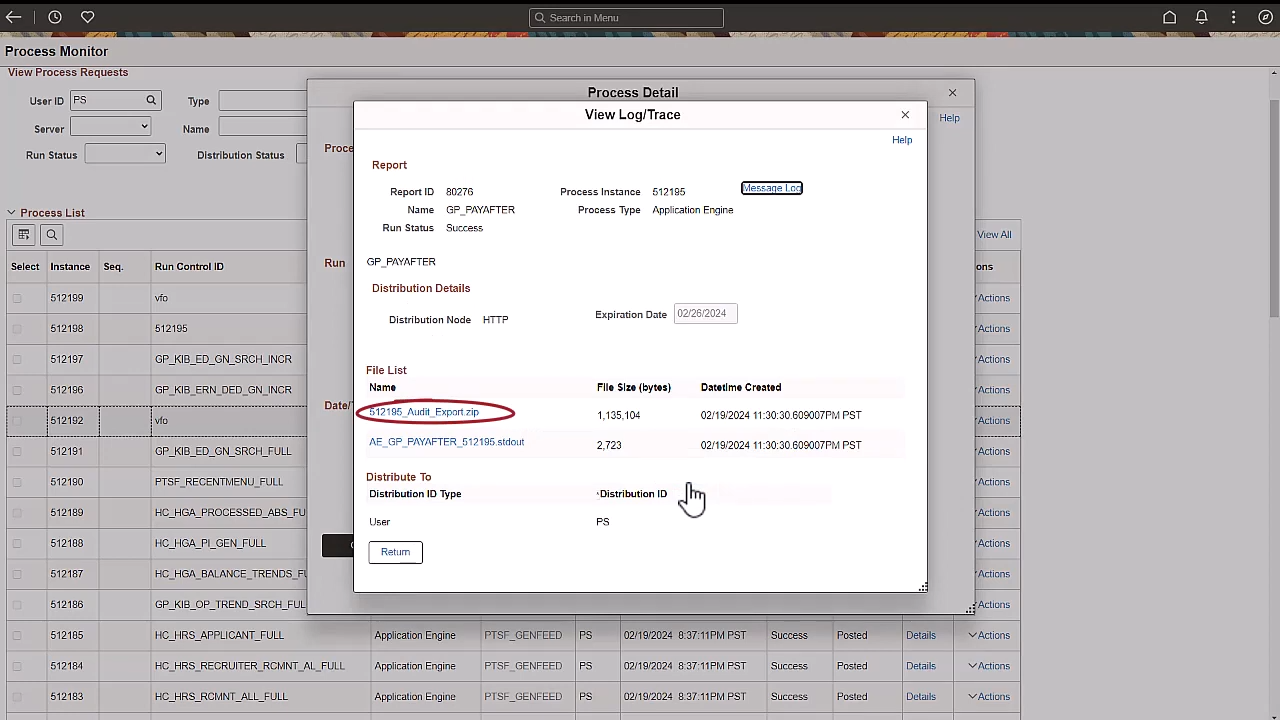1280x720 pixels.
Task: Open the Actions list via three-dot icon
Action: 1233,17
